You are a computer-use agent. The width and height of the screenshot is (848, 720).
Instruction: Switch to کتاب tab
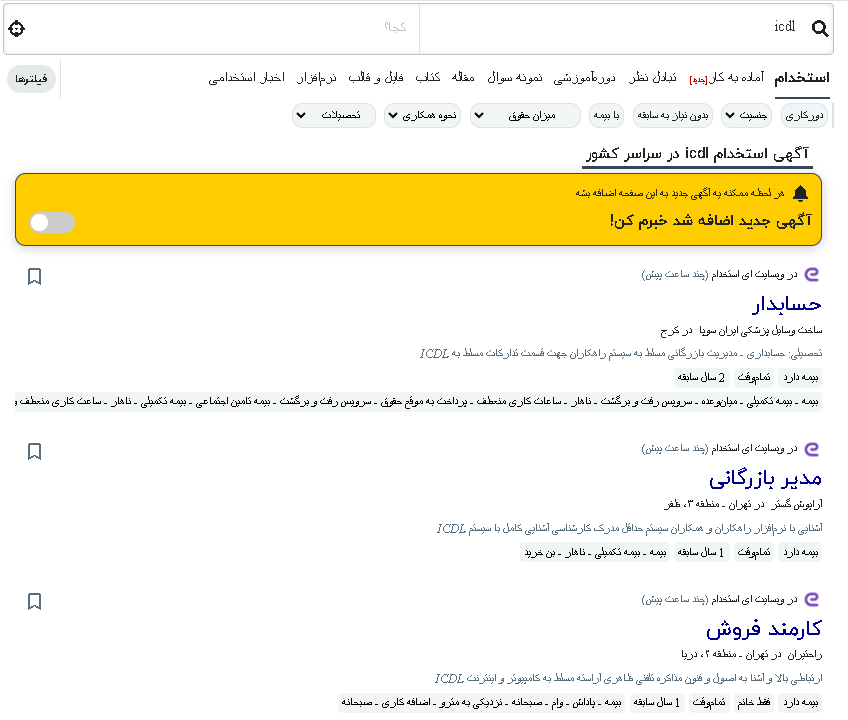428,77
